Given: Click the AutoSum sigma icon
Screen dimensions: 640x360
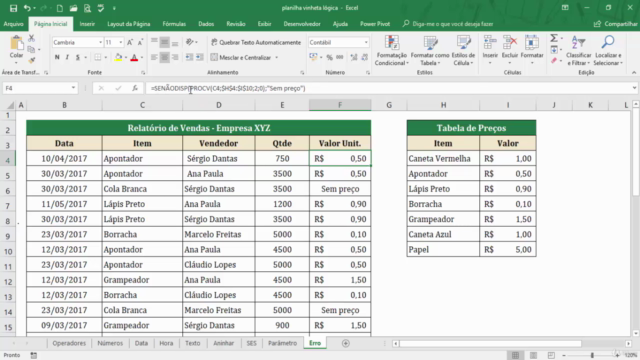Looking at the screenshot, I should click(554, 38).
